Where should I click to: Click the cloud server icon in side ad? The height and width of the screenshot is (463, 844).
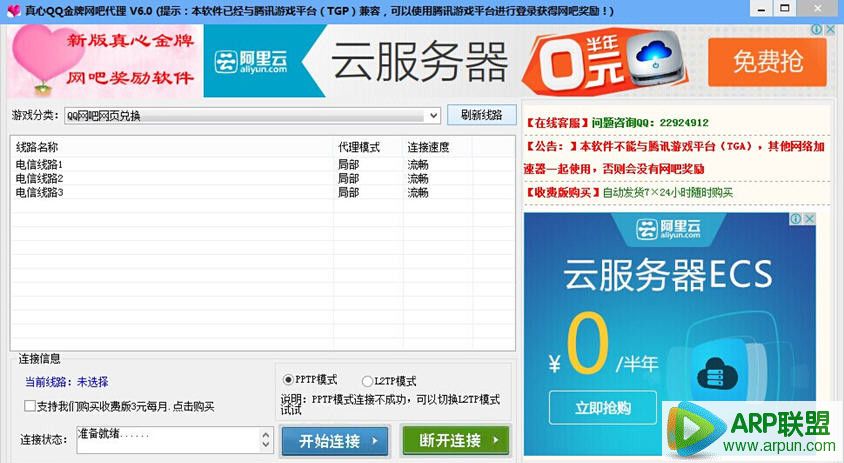(718, 372)
